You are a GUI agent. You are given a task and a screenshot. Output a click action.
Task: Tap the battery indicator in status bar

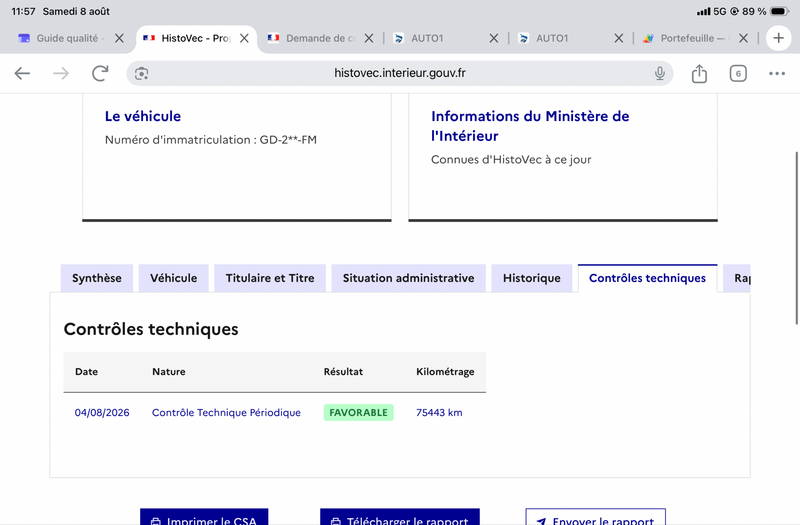780,11
